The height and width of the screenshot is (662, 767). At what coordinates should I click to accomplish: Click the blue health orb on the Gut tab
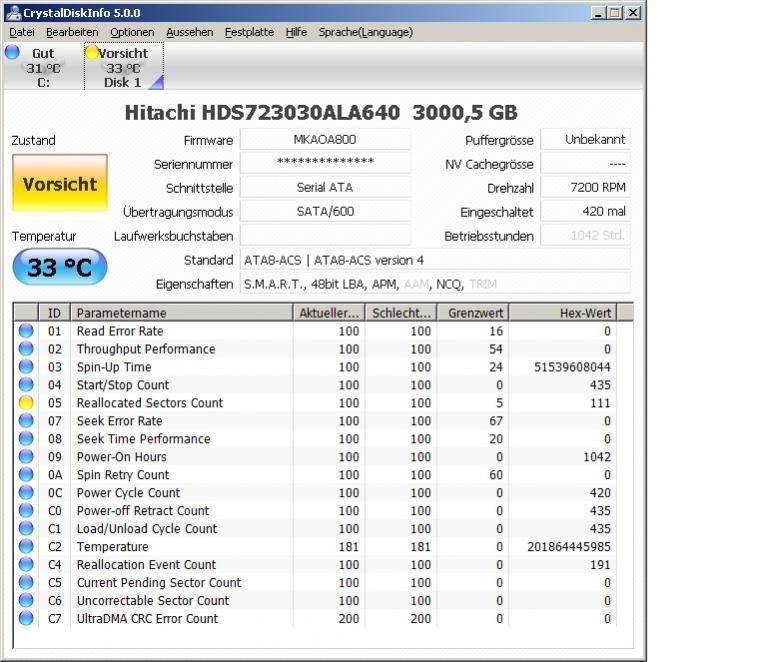pos(12,52)
